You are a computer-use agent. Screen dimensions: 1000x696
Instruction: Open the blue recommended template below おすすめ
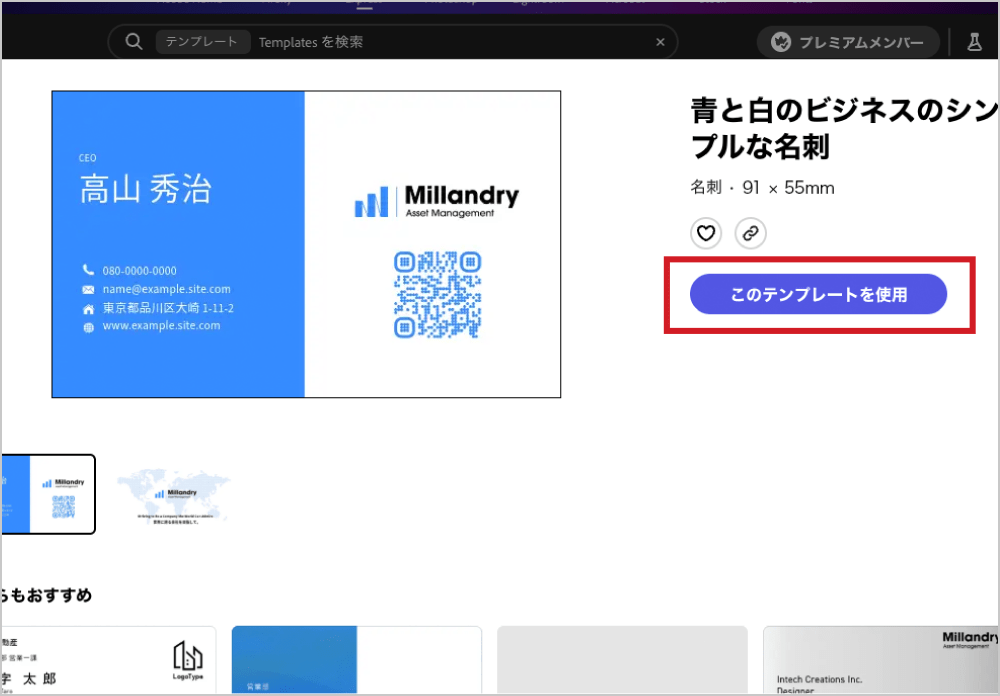coord(356,660)
